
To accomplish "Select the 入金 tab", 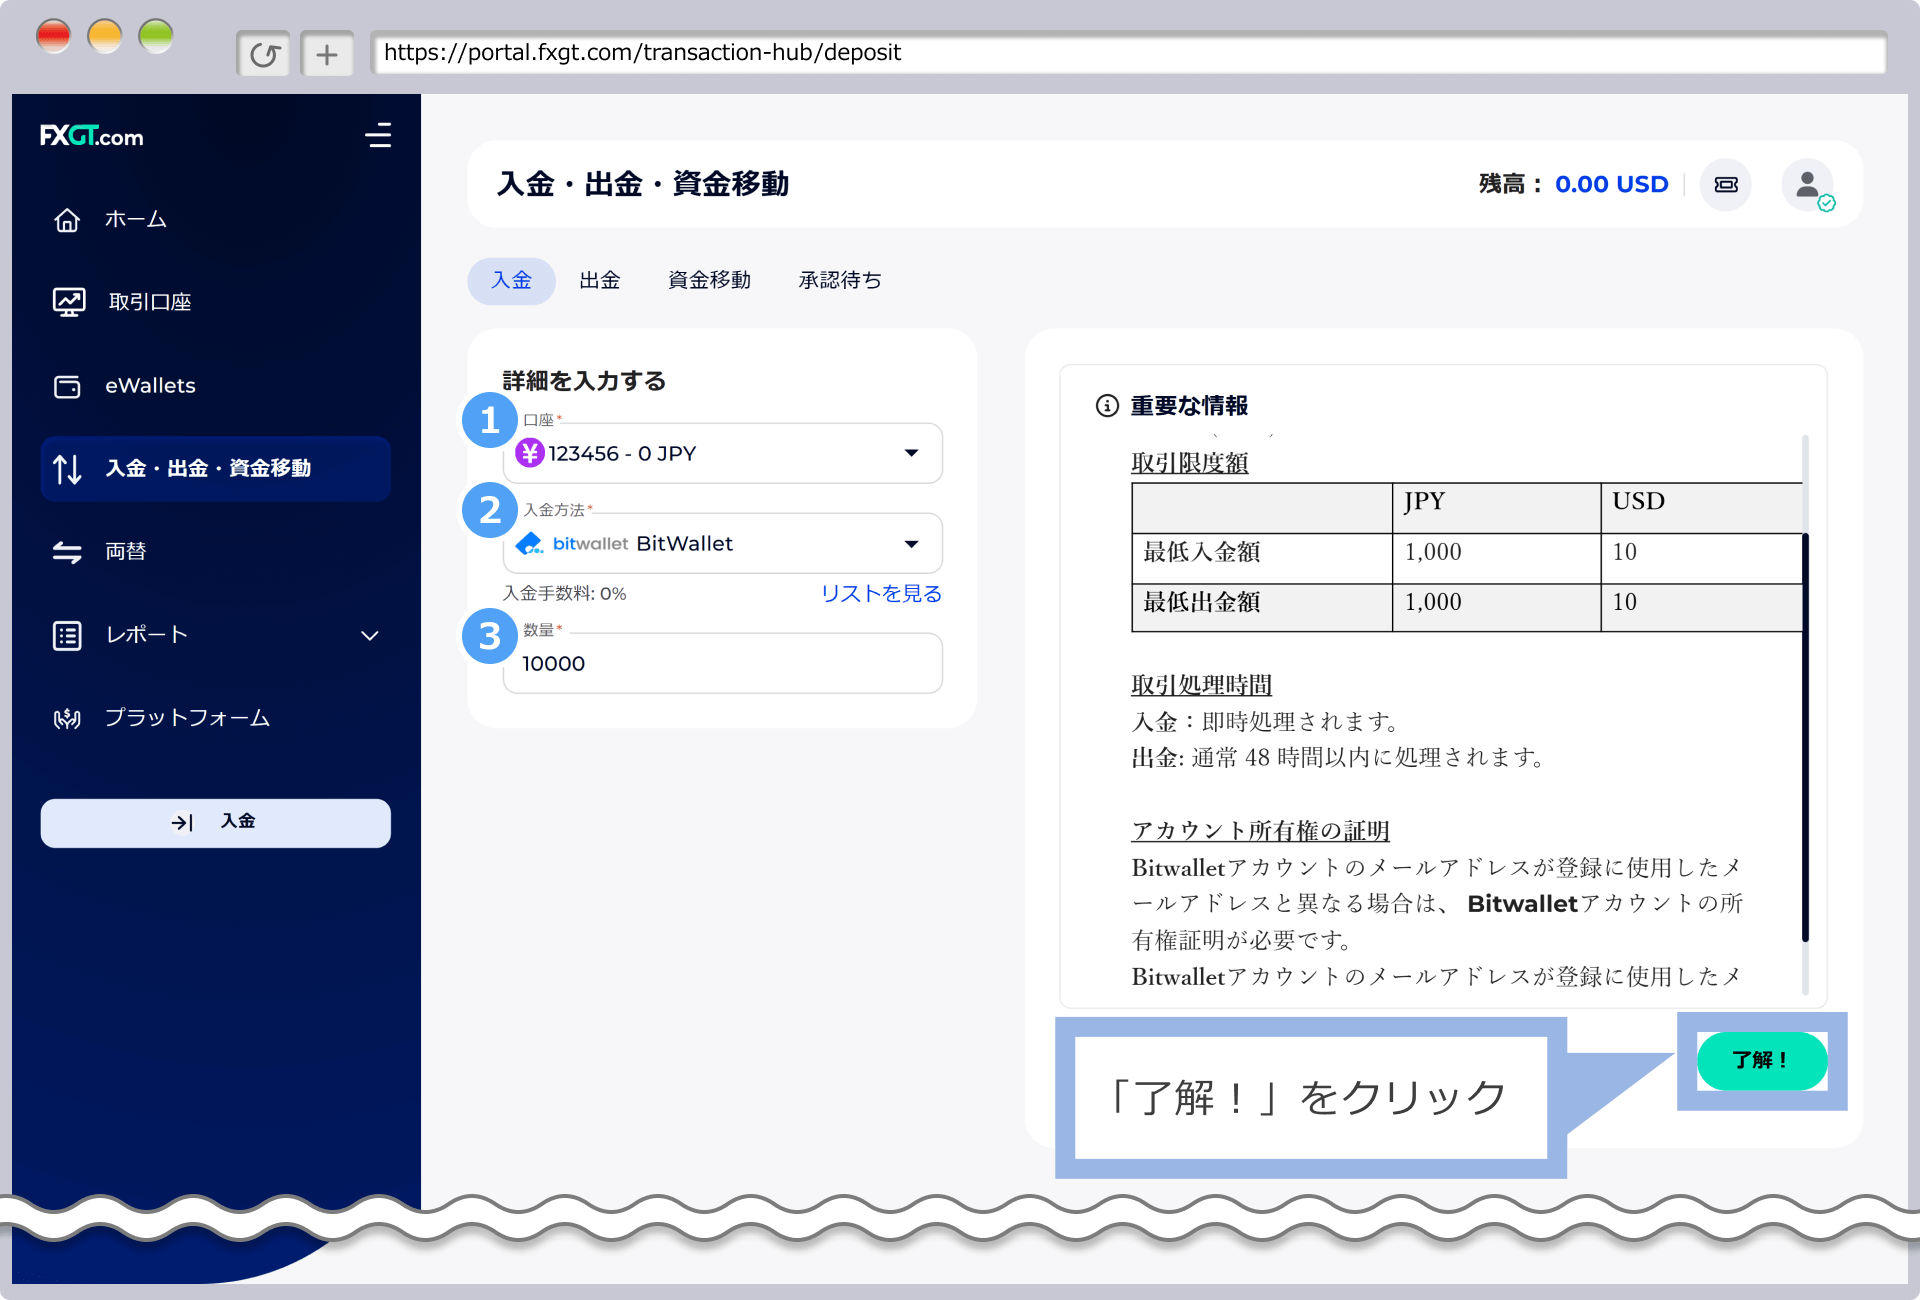I will tap(511, 281).
